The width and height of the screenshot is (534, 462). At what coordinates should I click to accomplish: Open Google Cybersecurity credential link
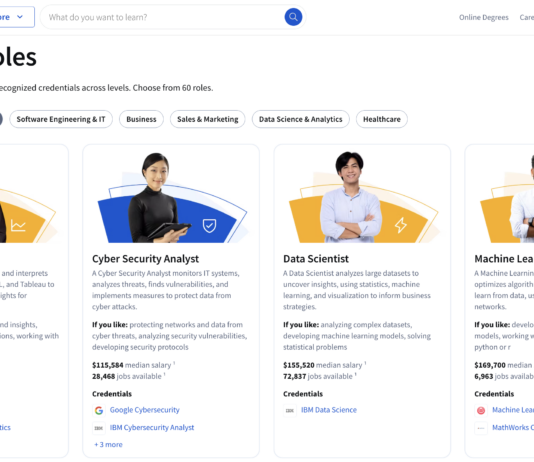(x=144, y=410)
